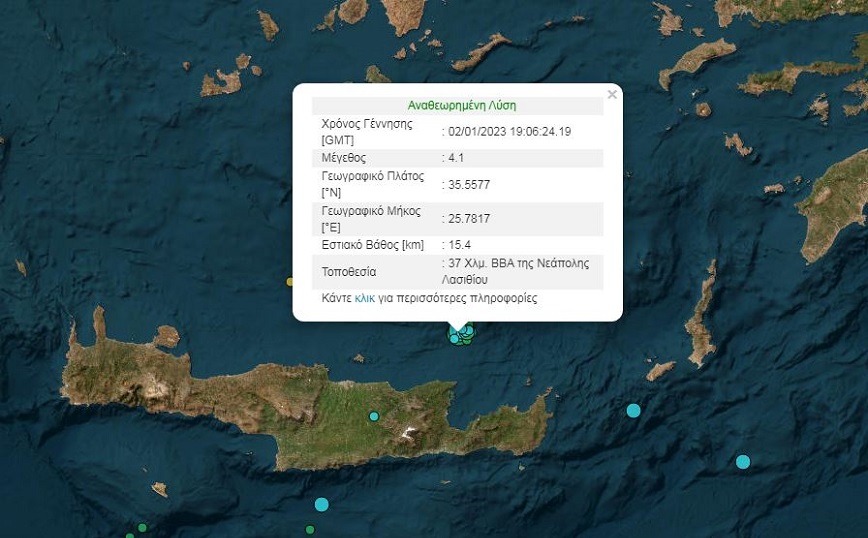Select the green marker near bottom-left corner
Image resolution: width=868 pixels, height=538 pixels.
(x=142, y=528)
